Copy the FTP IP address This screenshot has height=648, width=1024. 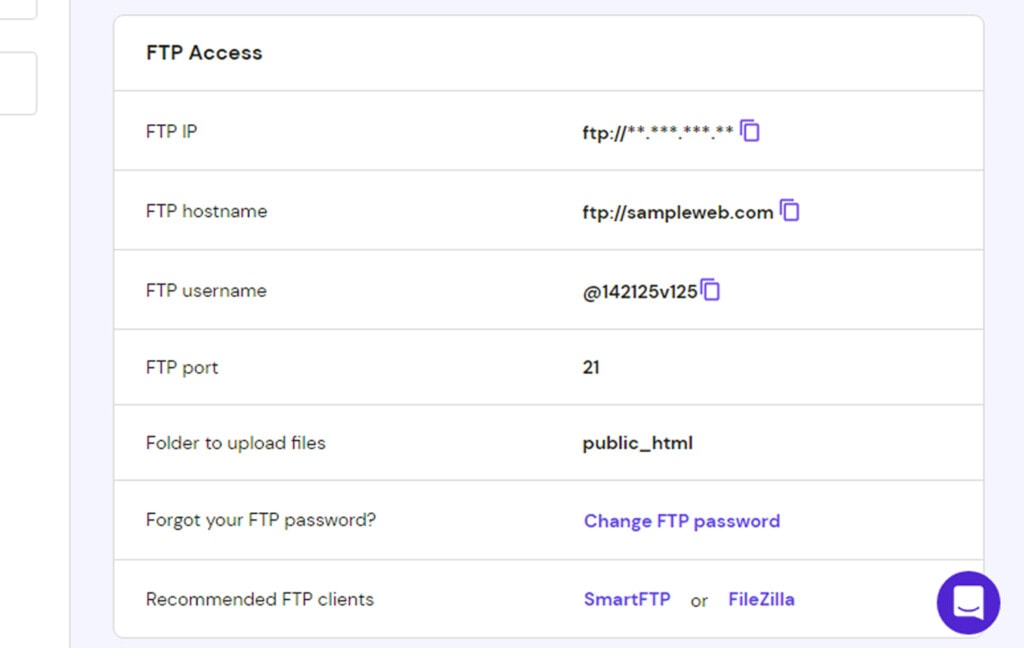[x=750, y=131]
